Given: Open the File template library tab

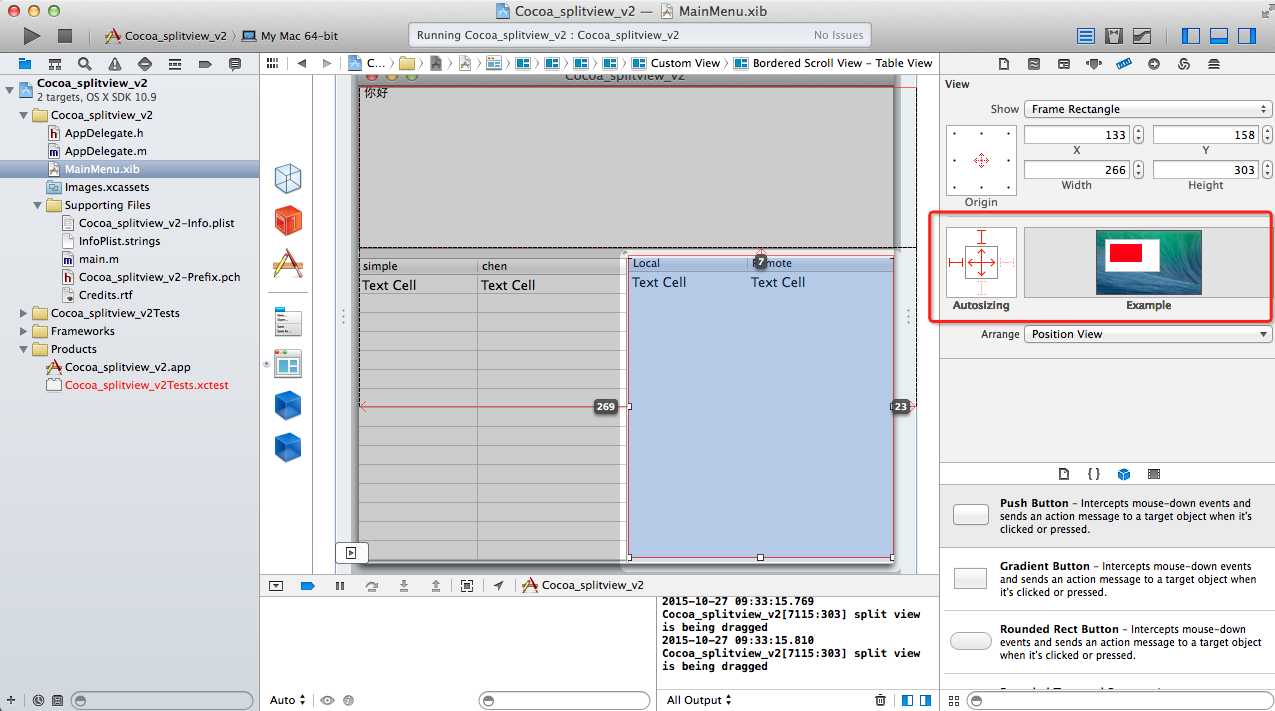Looking at the screenshot, I should point(1064,474).
